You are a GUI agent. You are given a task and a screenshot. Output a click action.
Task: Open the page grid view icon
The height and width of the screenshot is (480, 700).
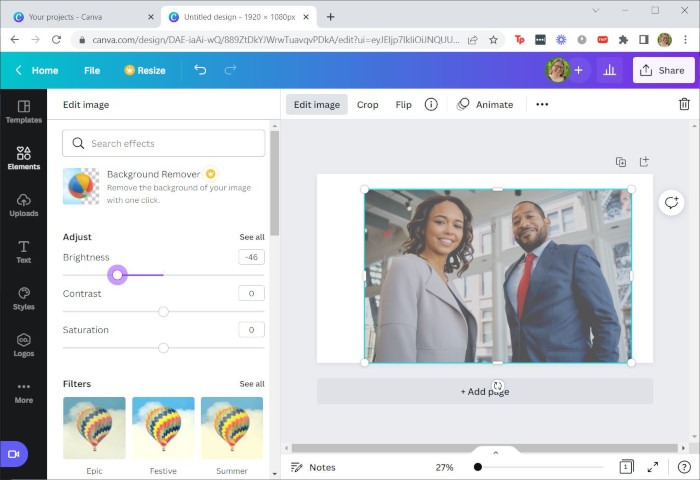[x=626, y=467]
